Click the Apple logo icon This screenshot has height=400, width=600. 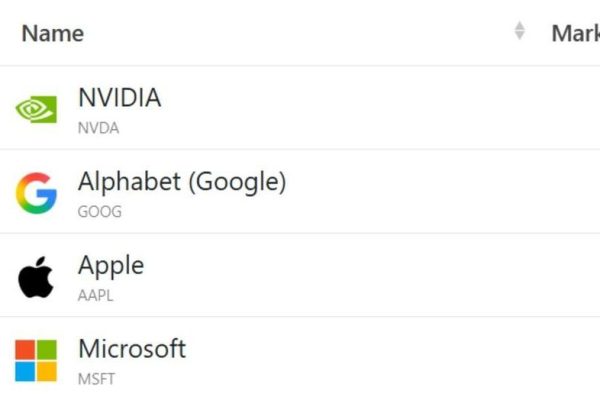(x=35, y=277)
